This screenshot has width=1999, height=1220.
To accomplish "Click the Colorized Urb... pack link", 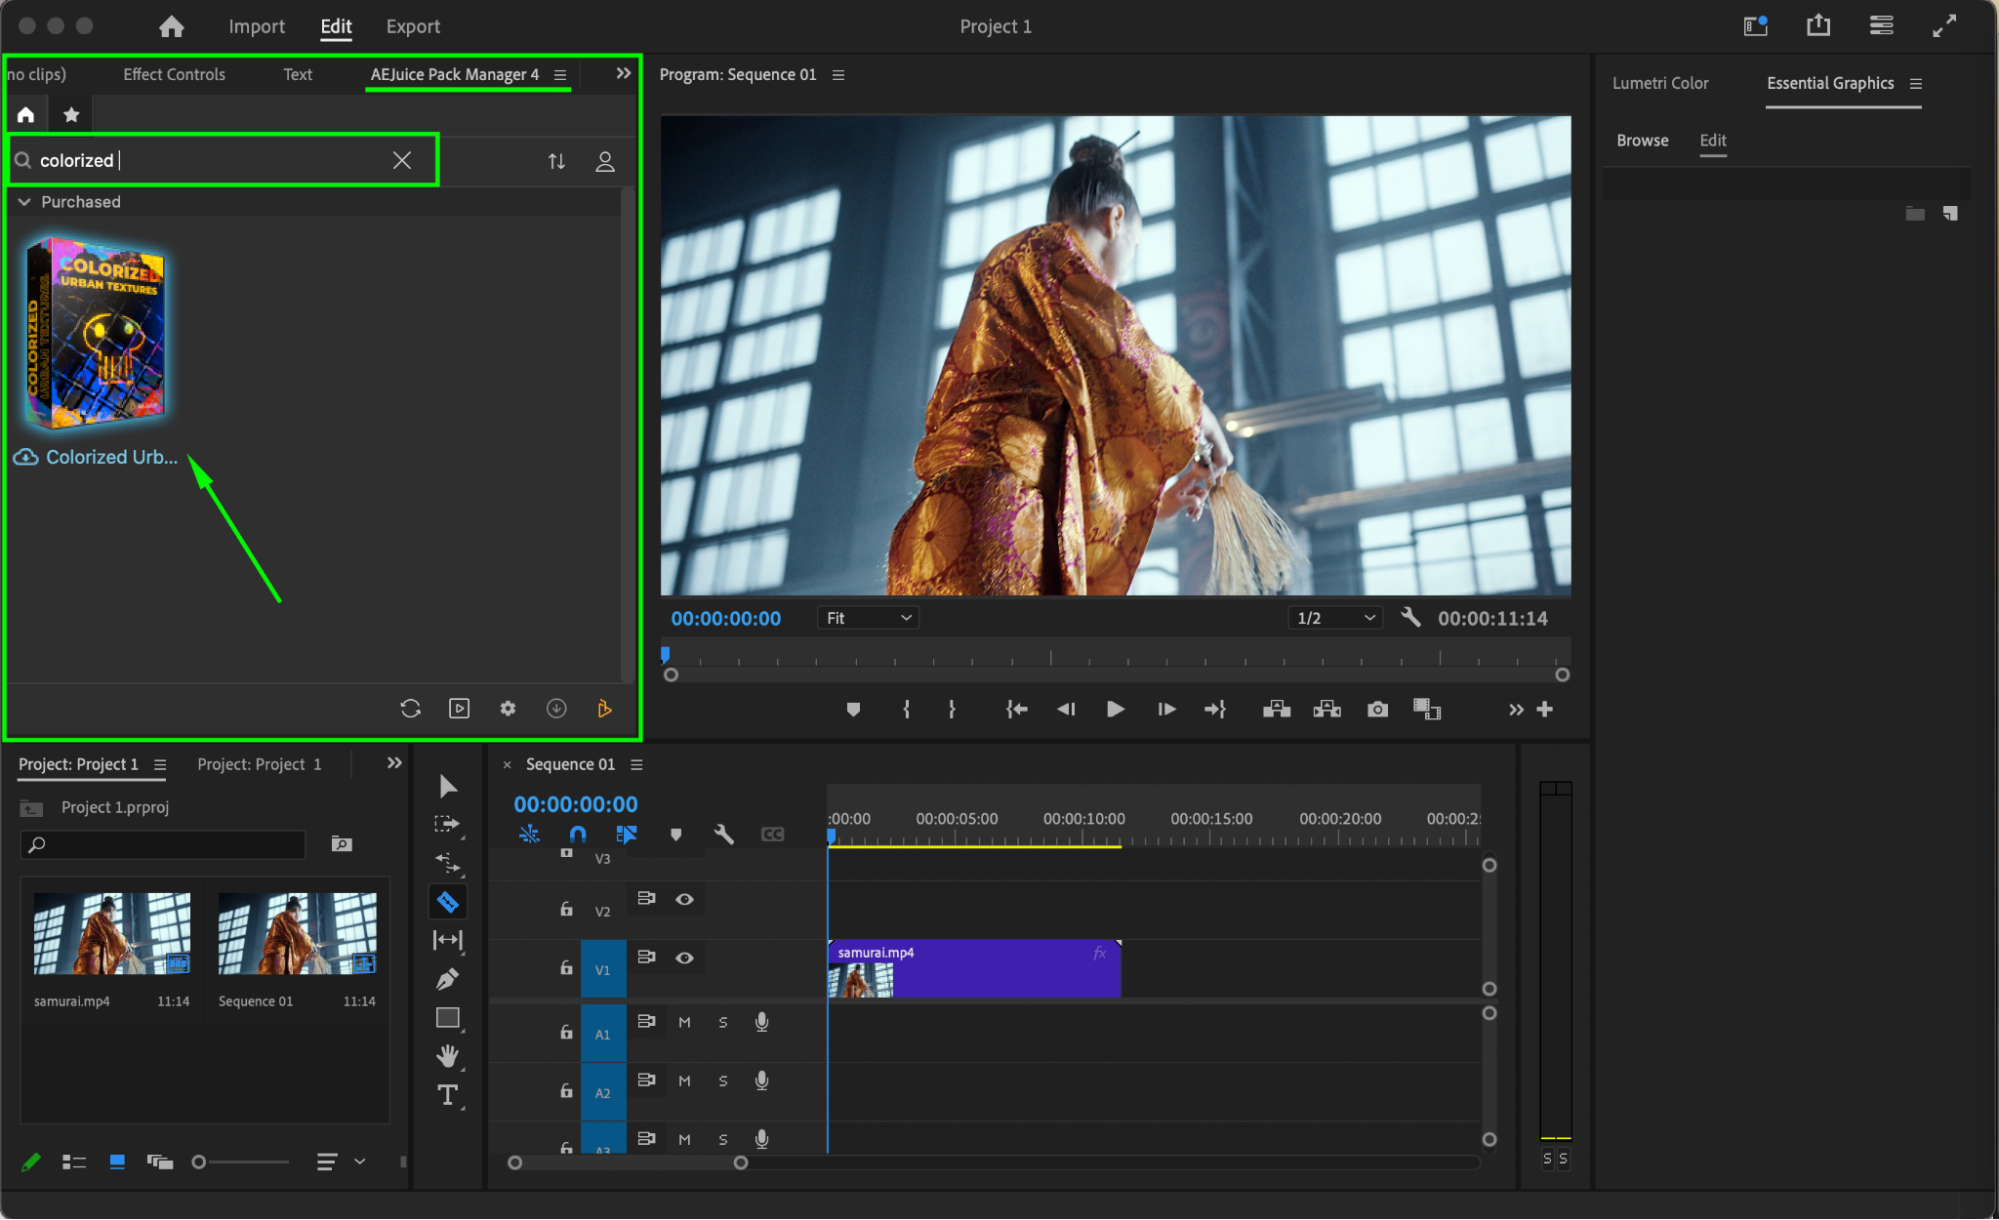I will coord(111,457).
